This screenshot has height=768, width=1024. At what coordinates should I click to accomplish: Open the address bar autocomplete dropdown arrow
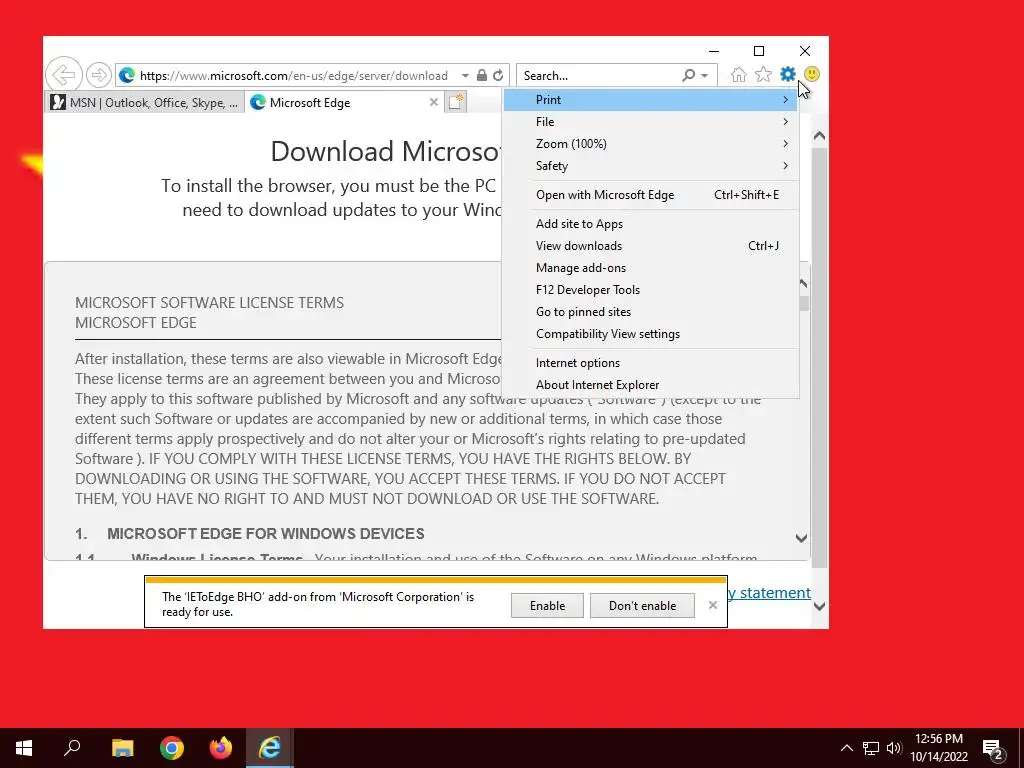coord(465,76)
